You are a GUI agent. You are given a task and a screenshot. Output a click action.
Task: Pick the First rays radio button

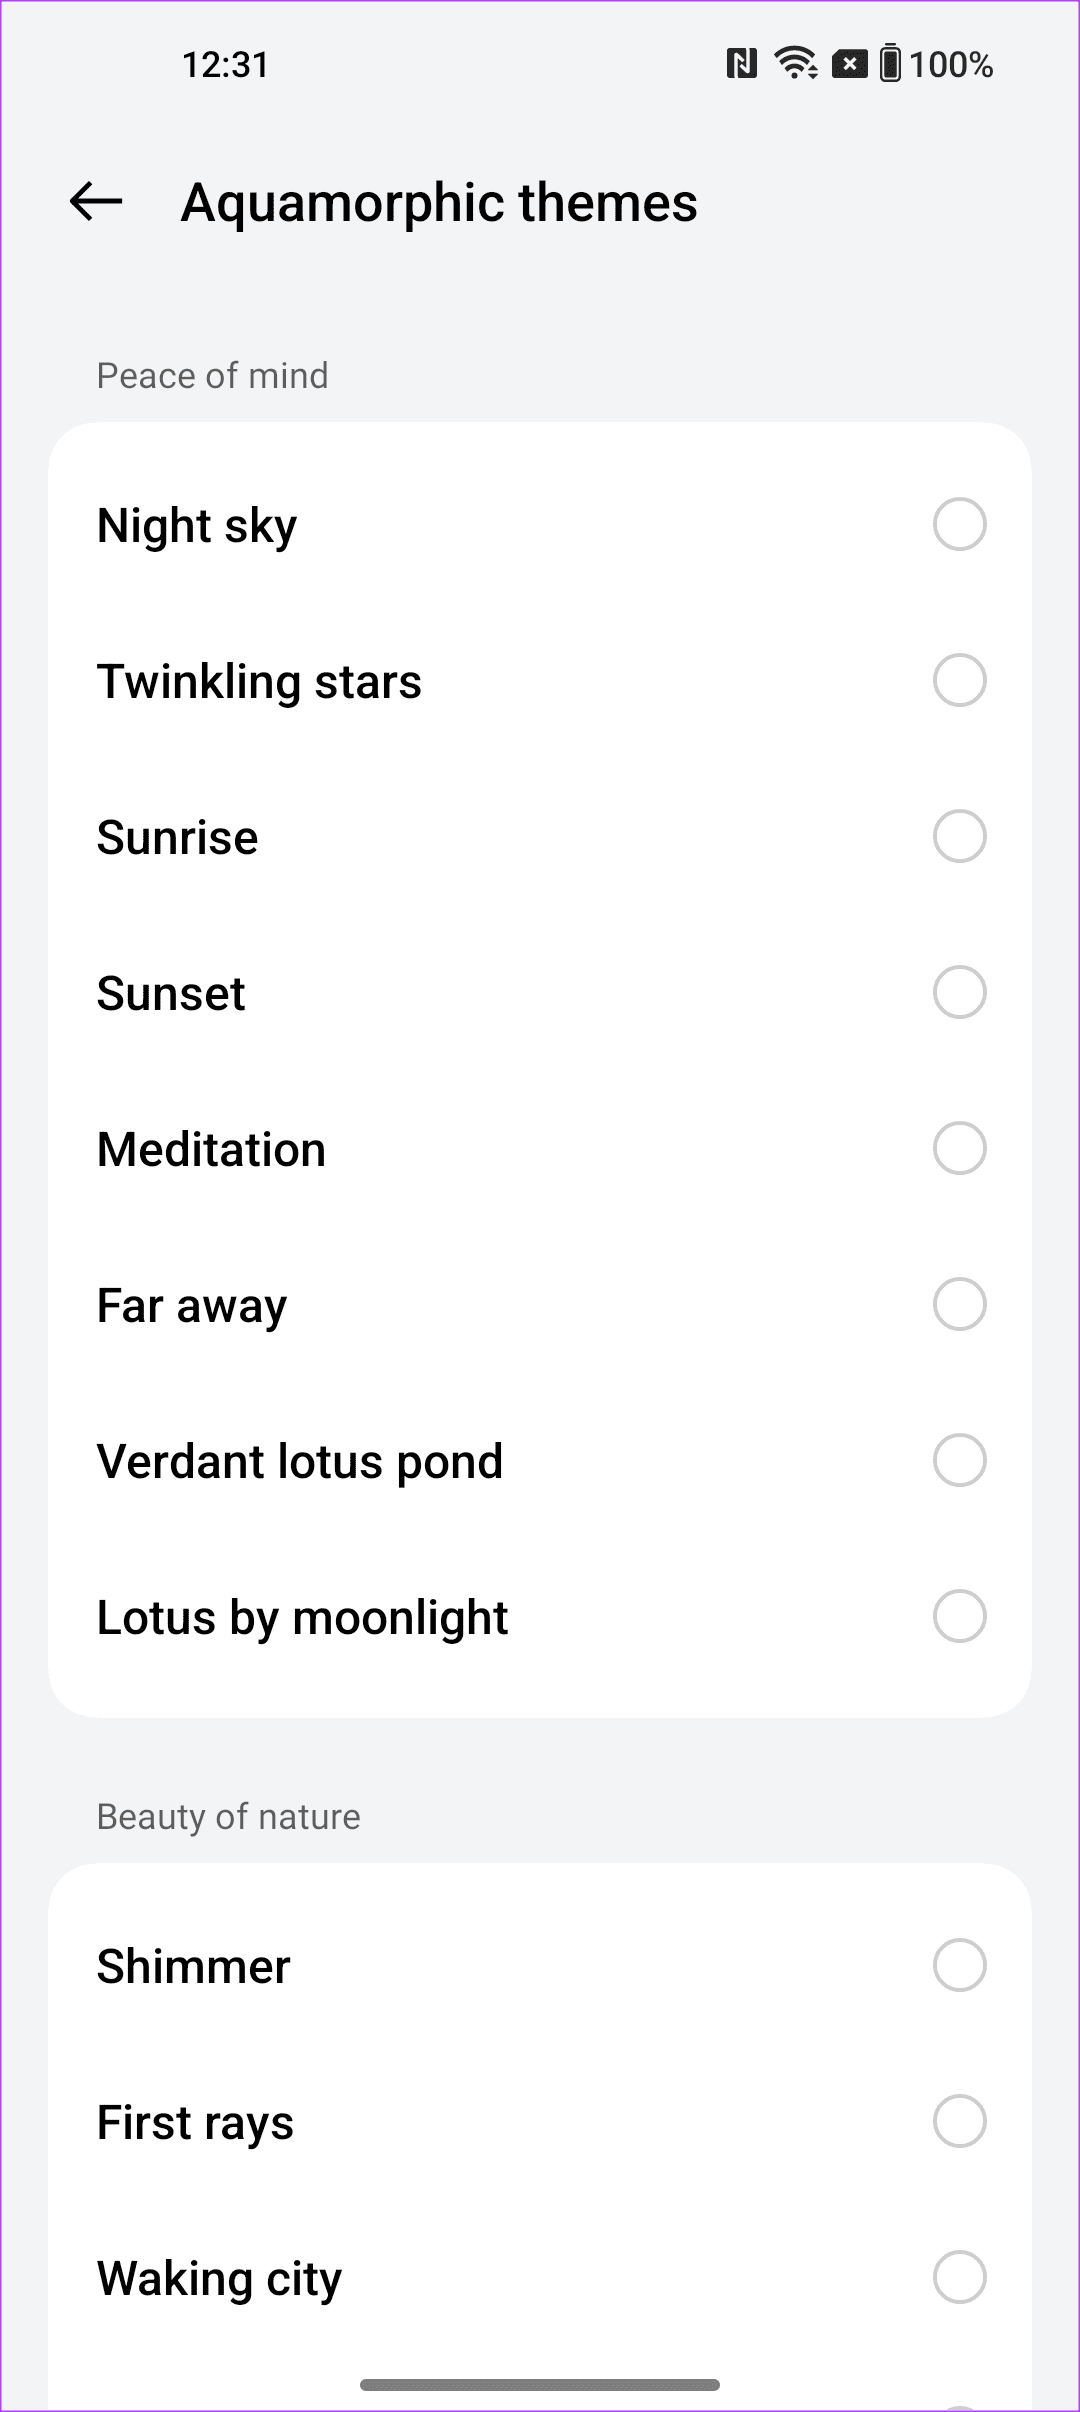tap(959, 2121)
